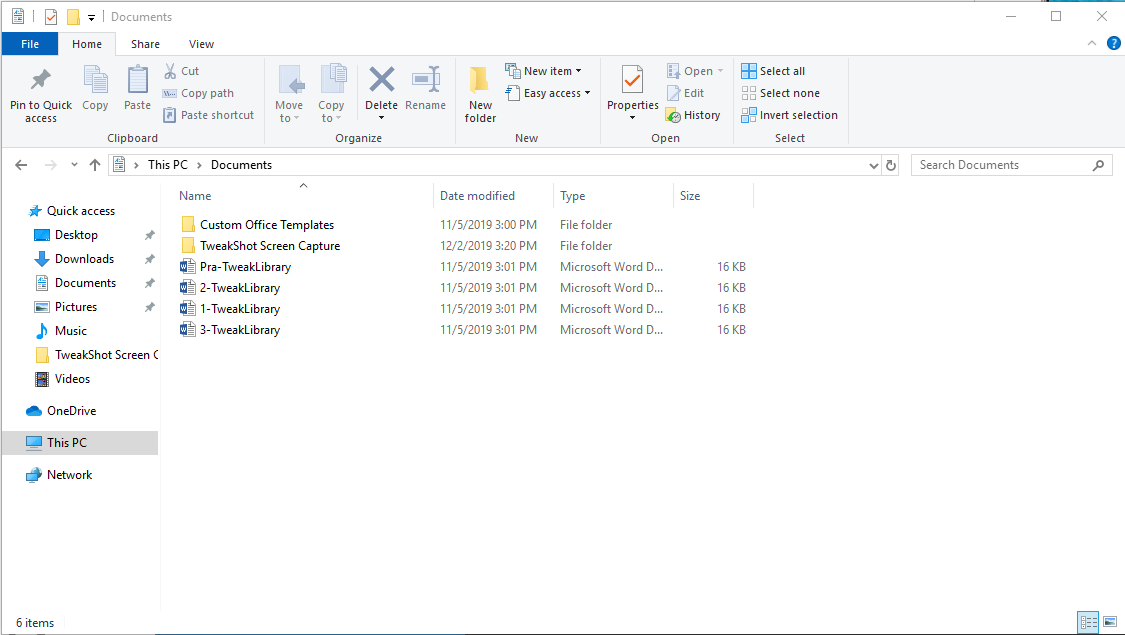Image resolution: width=1125 pixels, height=635 pixels.
Task: Collapse the ribbon with the chevron arrow
Action: click(1091, 43)
